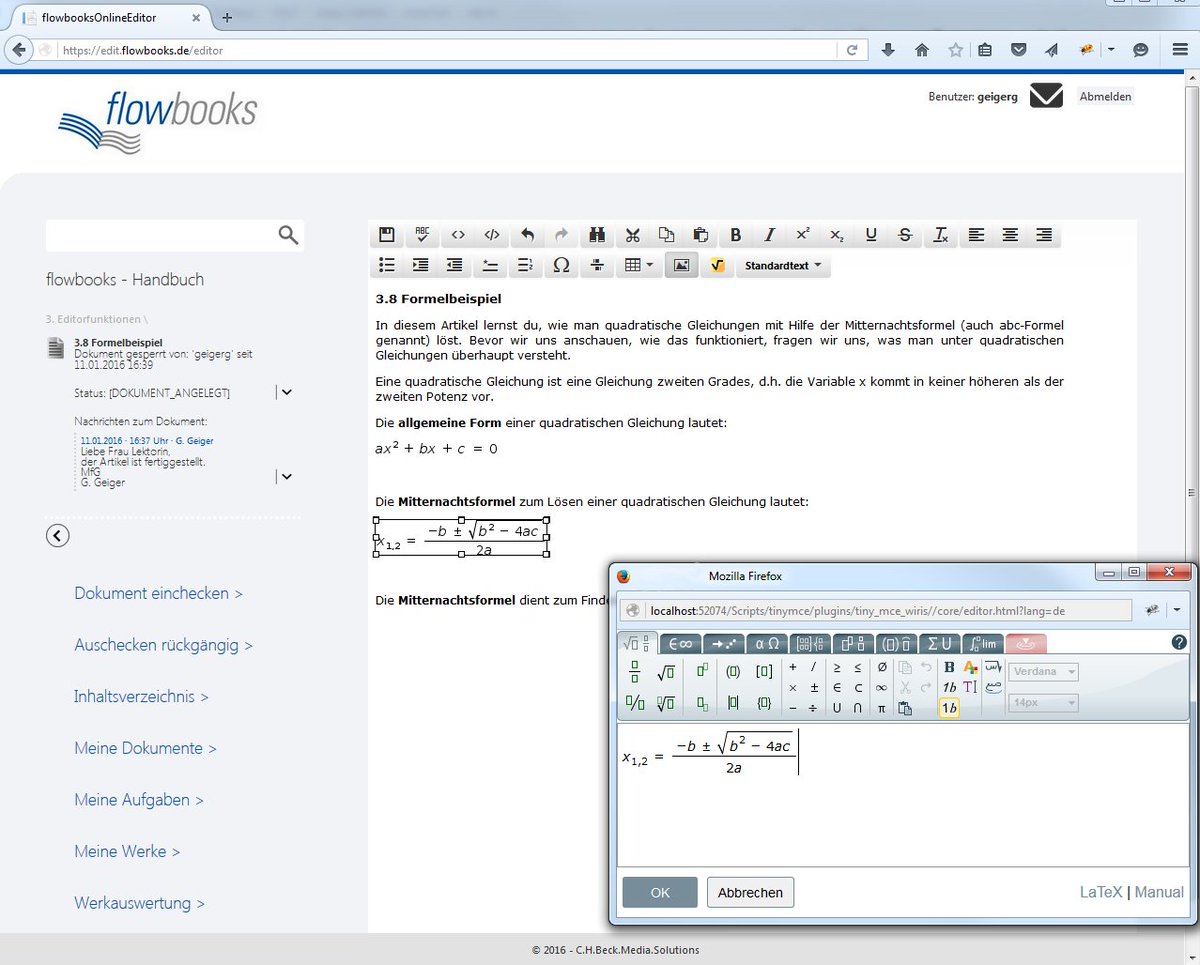Screen dimensions: 1200x965
Task: Insert a square root template
Action: tap(666, 671)
